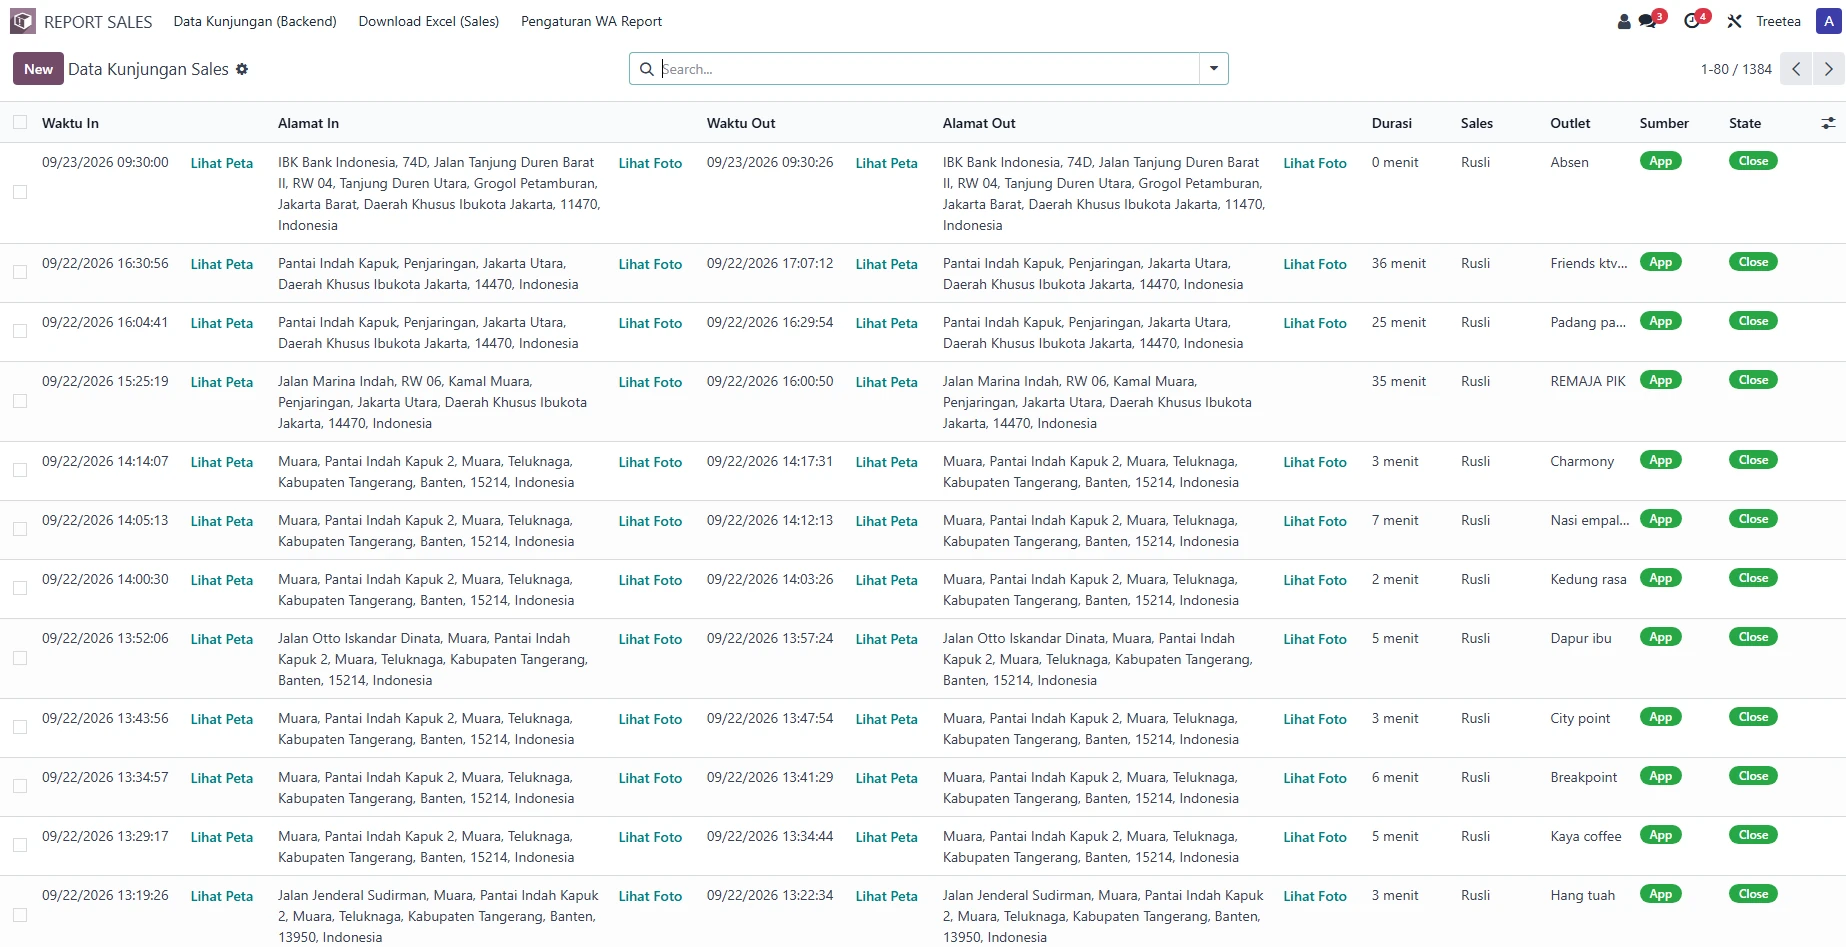Click in the Search input field
This screenshot has width=1846, height=947.
929,69
